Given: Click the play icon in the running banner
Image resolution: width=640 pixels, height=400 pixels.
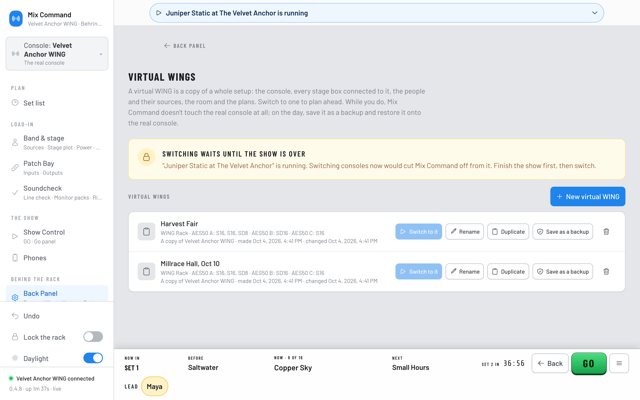Looking at the screenshot, I should click(x=159, y=13).
